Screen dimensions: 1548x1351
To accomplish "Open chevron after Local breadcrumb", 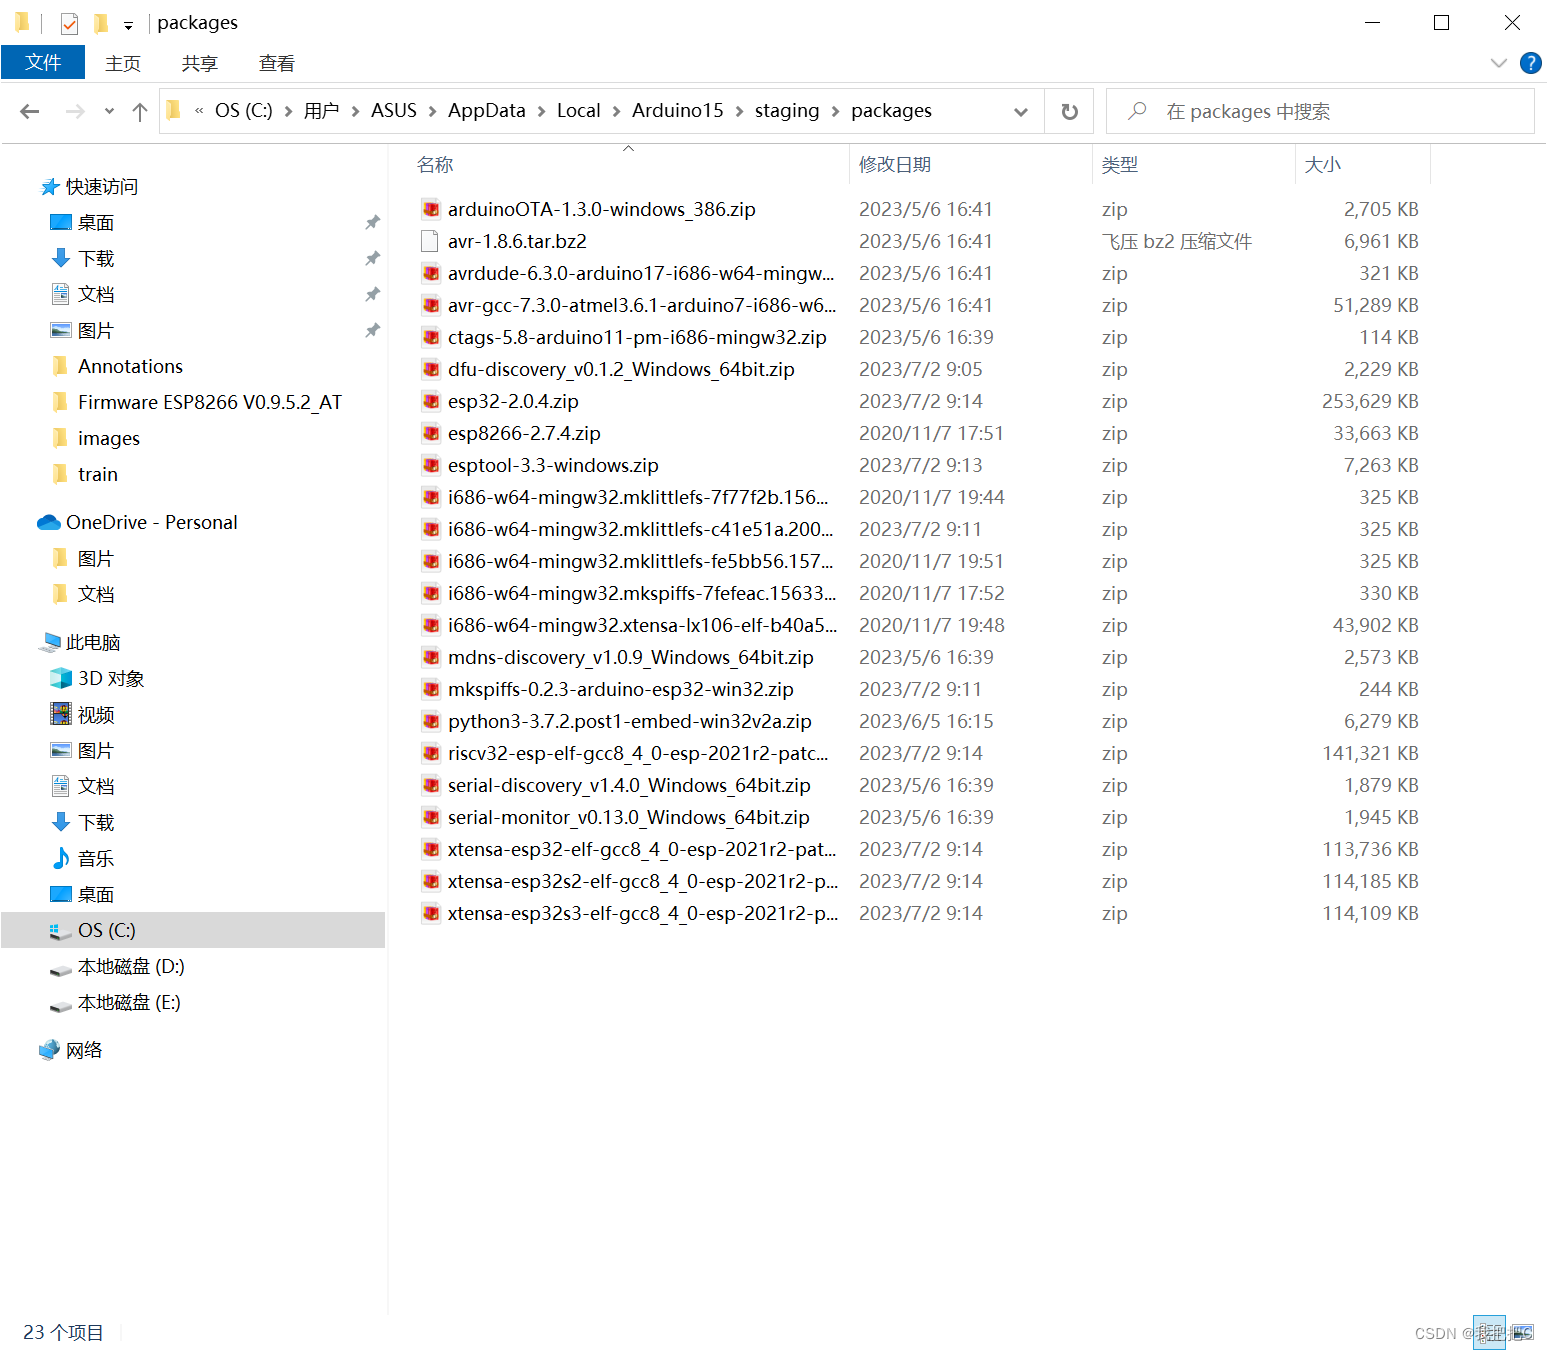I will coord(616,111).
